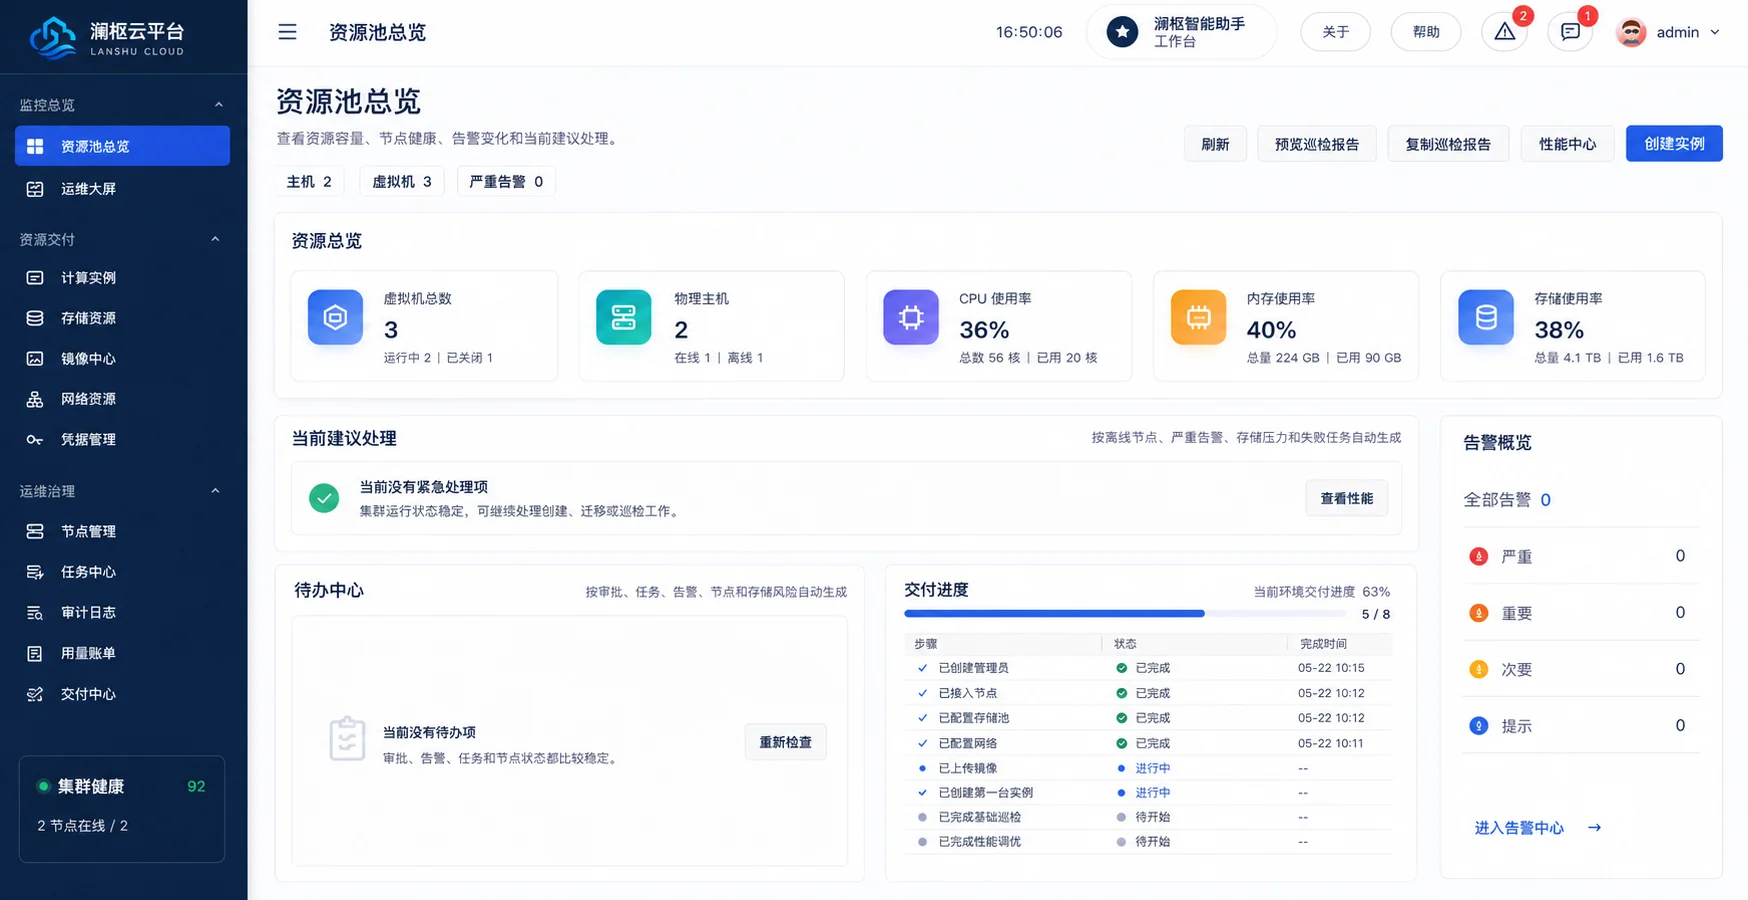Open the admin account dropdown arrow
The image size is (1748, 900).
tap(1715, 32)
